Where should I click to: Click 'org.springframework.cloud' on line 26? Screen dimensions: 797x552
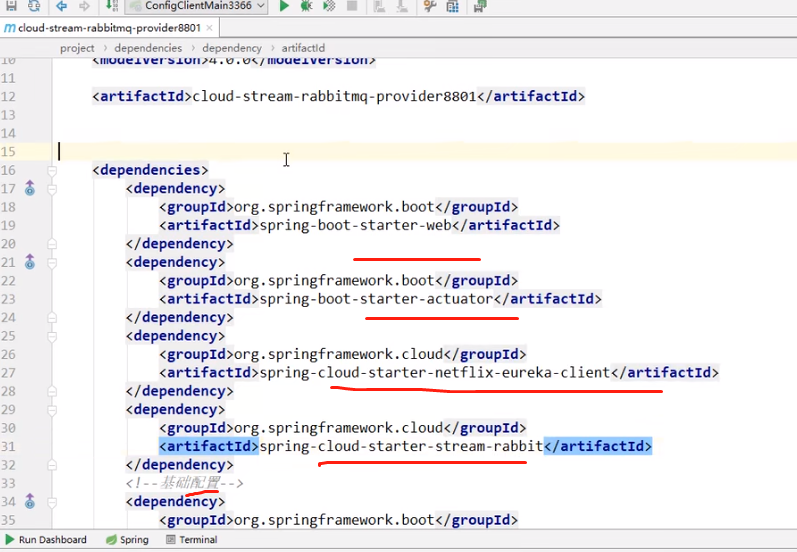339,354
